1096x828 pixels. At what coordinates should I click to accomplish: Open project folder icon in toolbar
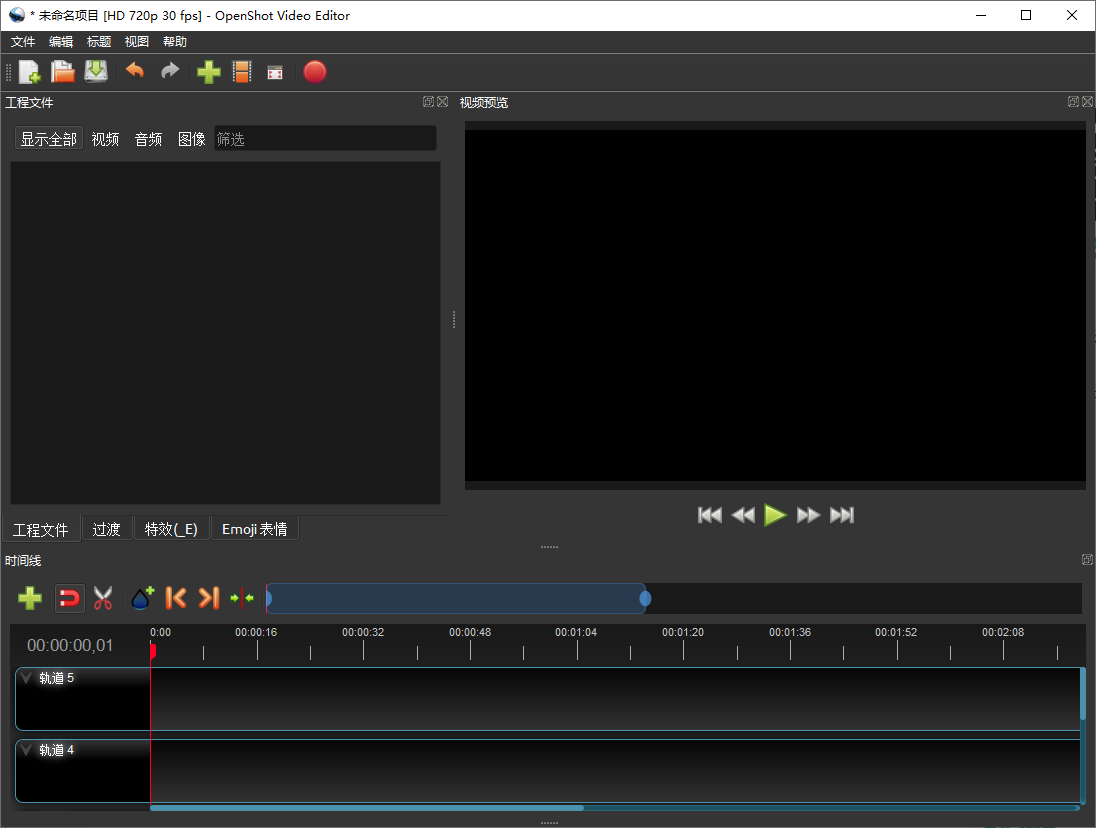(62, 72)
